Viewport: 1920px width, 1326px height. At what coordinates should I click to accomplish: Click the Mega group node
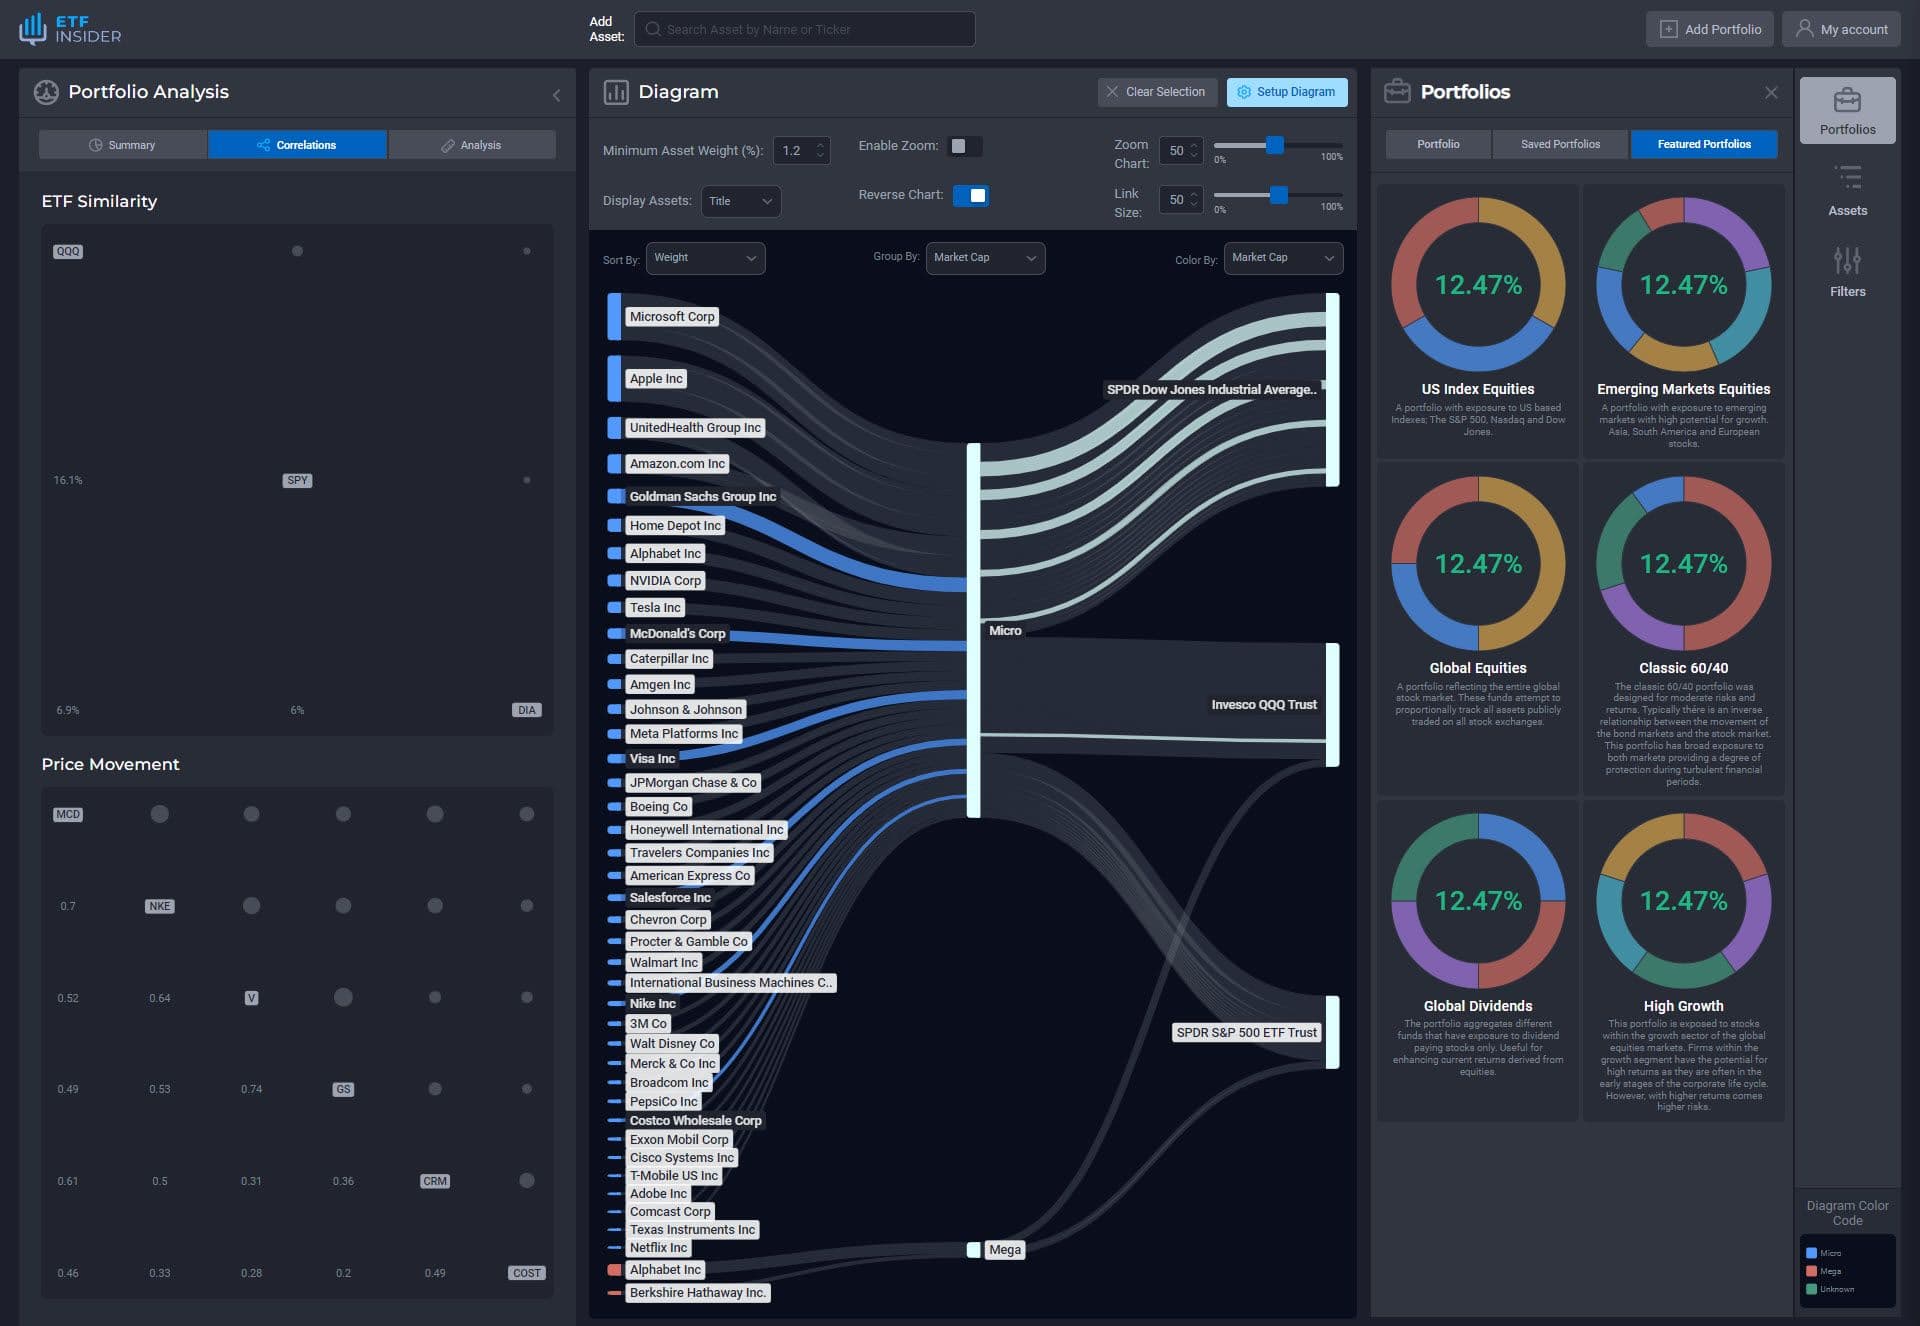(1005, 1249)
